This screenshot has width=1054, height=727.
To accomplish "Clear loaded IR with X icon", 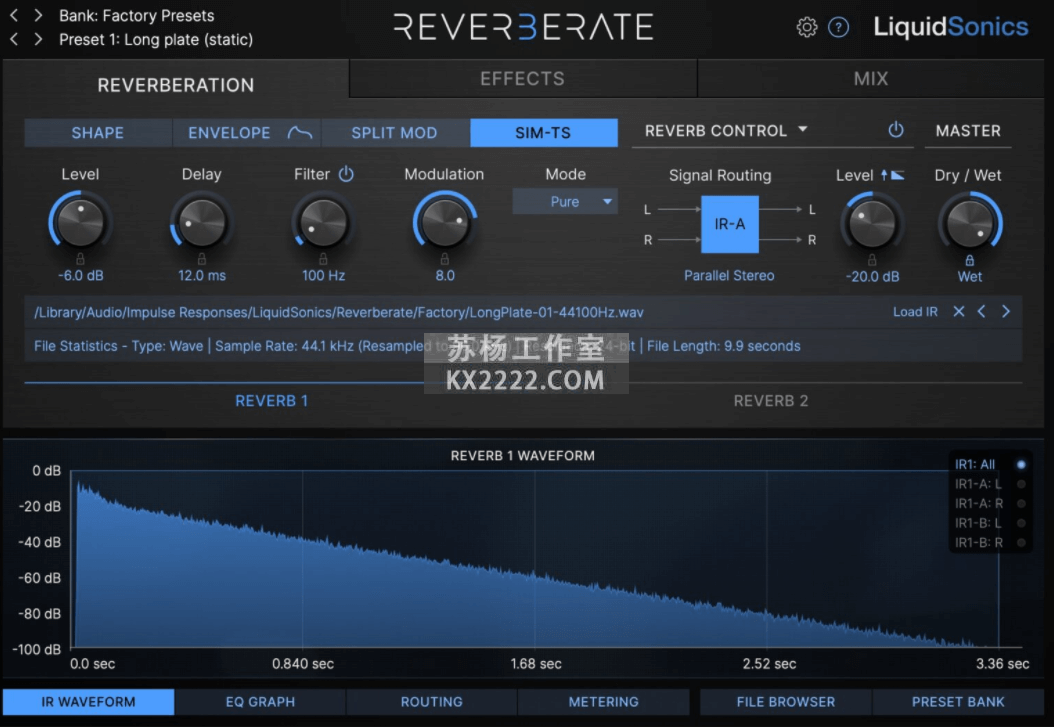I will pyautogui.click(x=959, y=311).
